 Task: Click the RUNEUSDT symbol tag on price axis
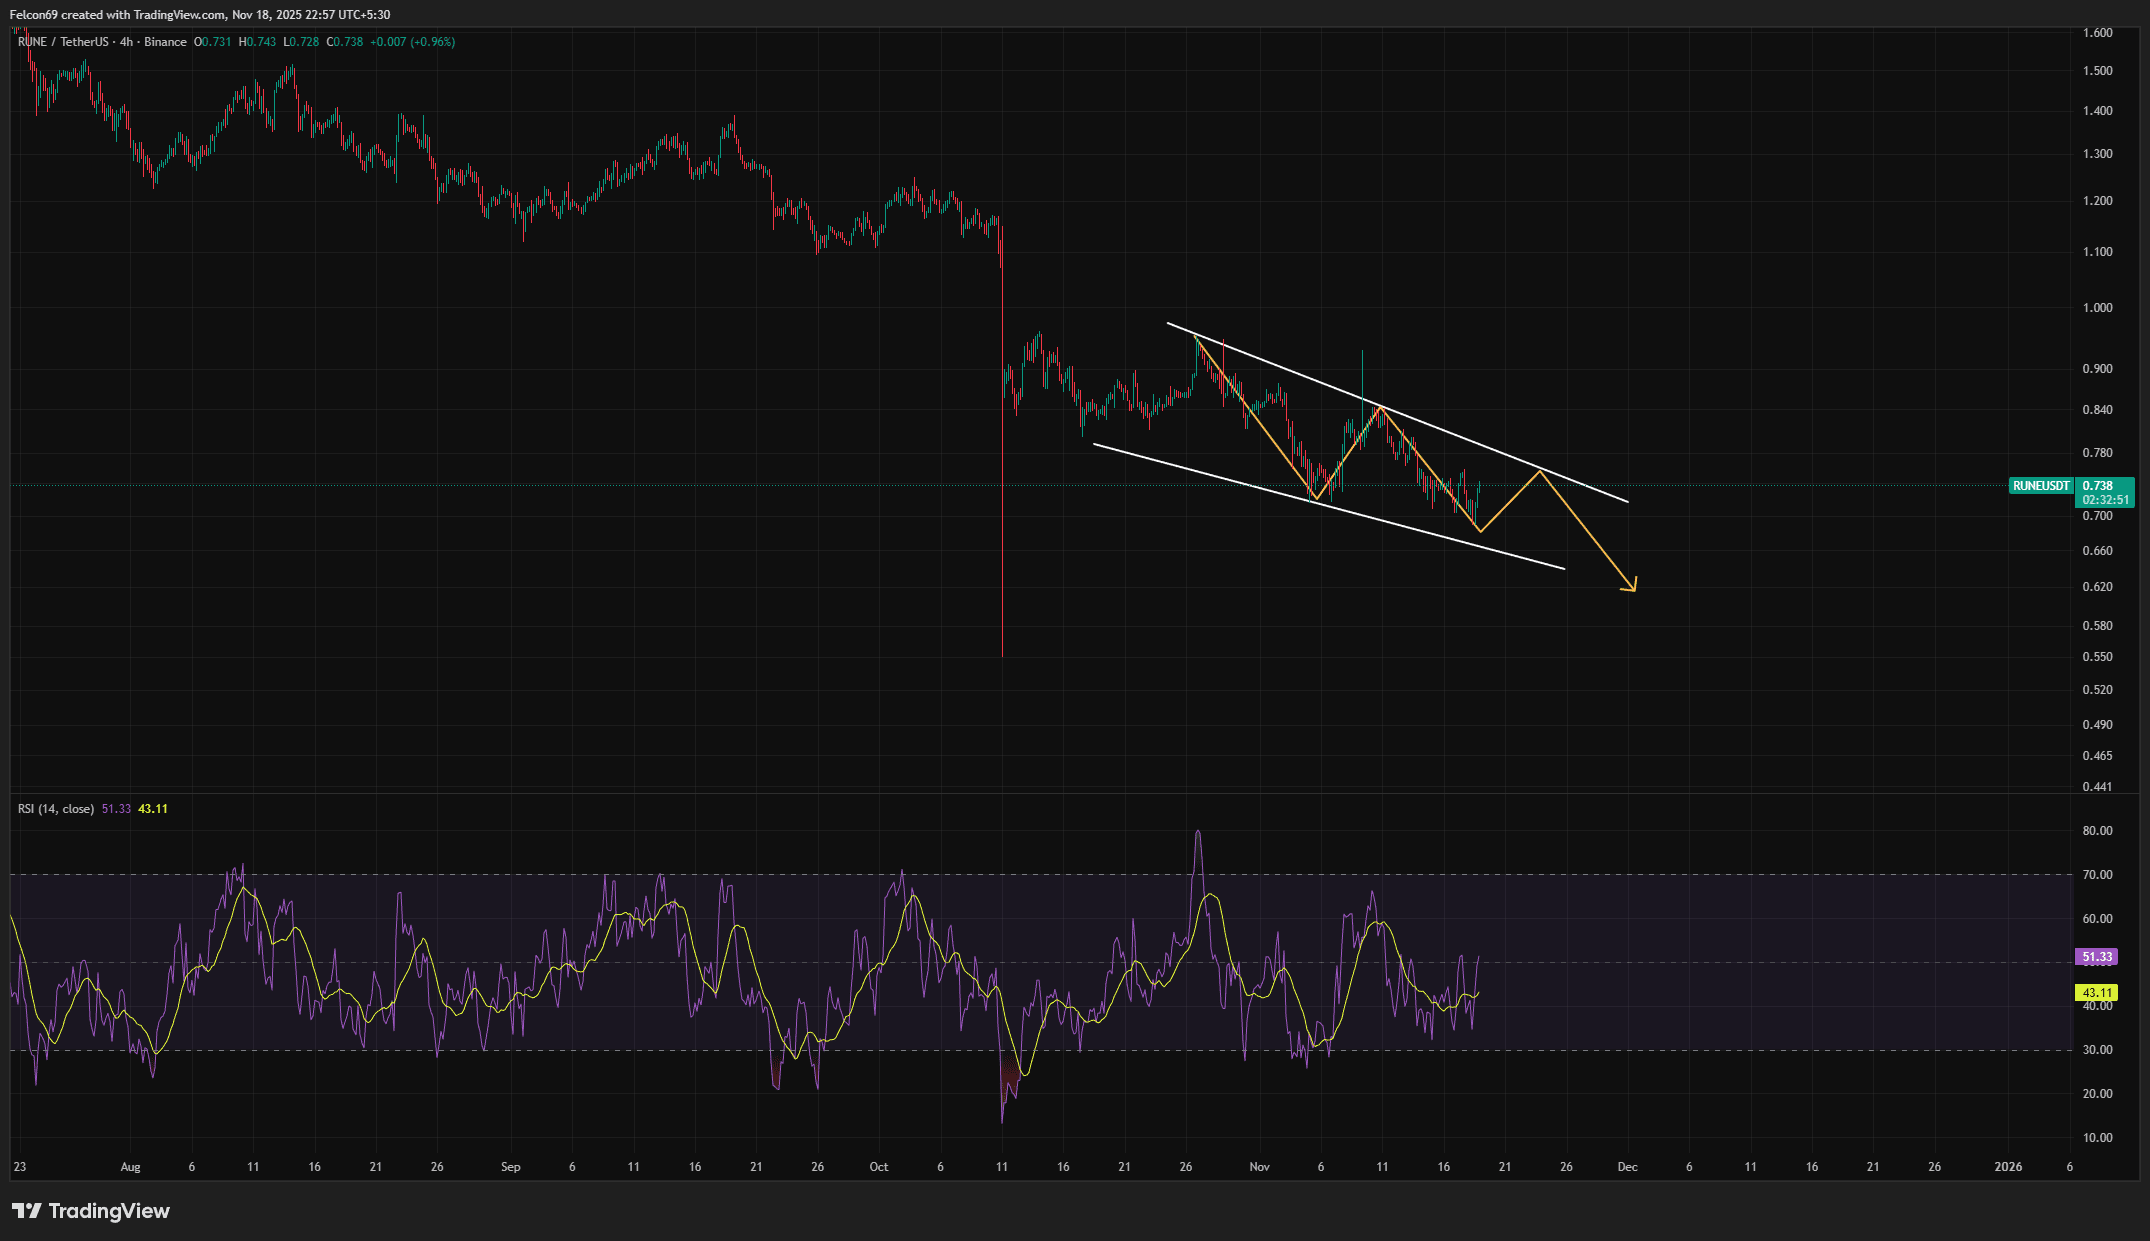(x=2041, y=486)
